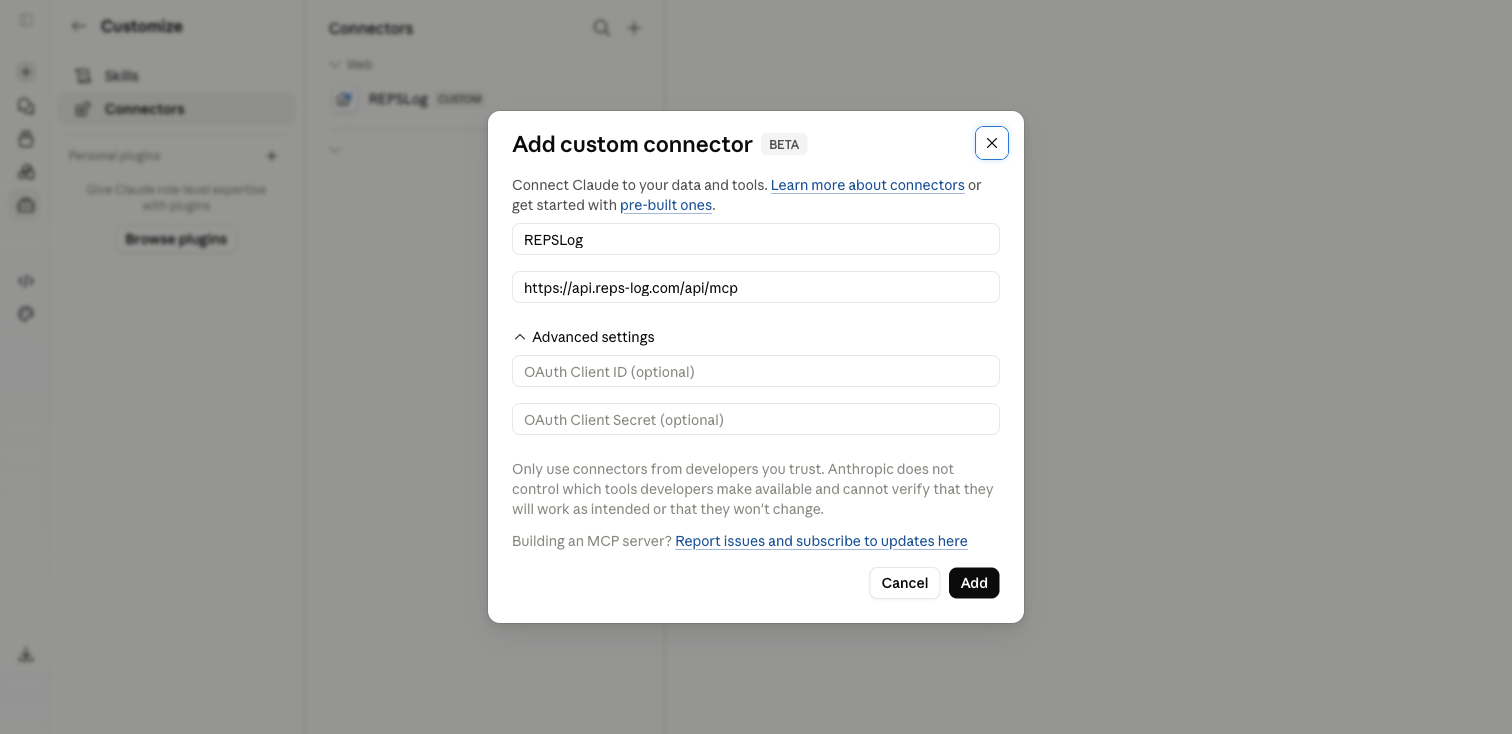Screen dimensions: 1512x734
Task: Click the Connectors plug icon in the sidebar
Action: 84,109
